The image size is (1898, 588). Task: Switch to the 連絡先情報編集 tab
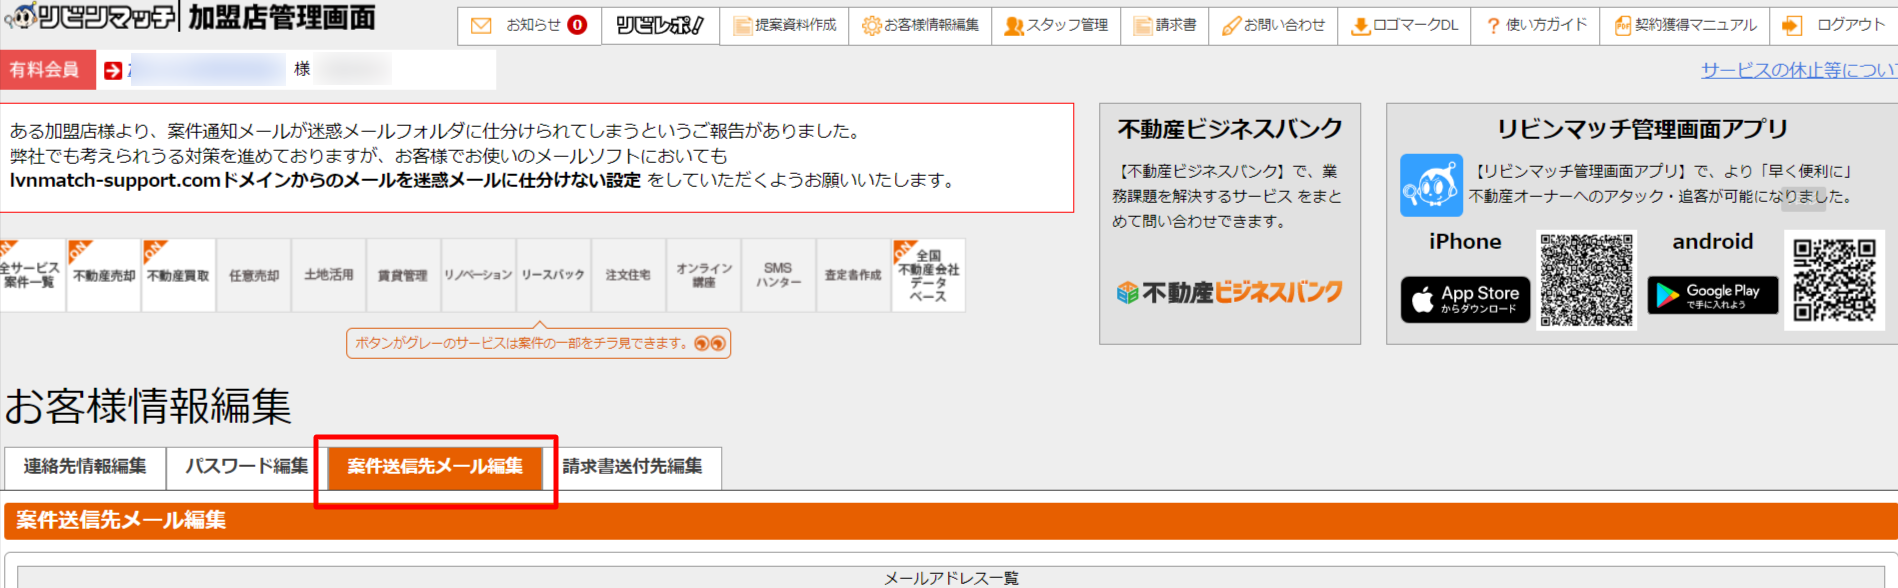click(85, 467)
